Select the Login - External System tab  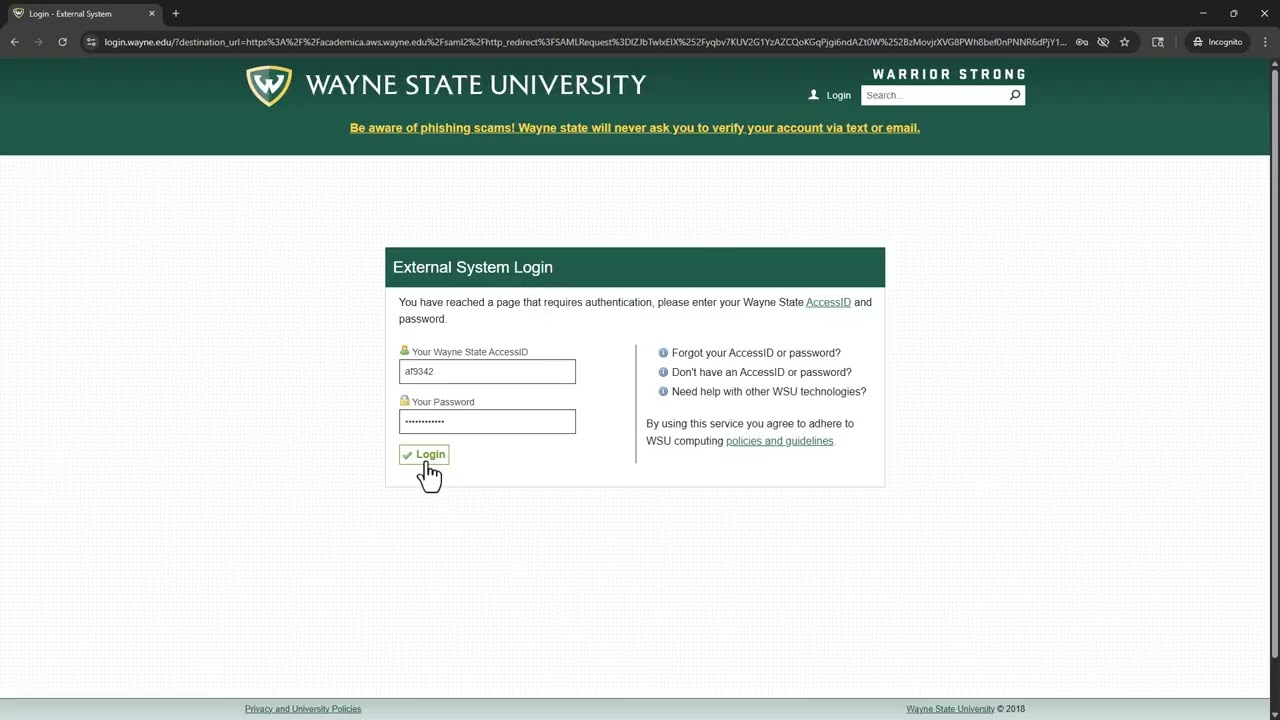pyautogui.click(x=84, y=14)
